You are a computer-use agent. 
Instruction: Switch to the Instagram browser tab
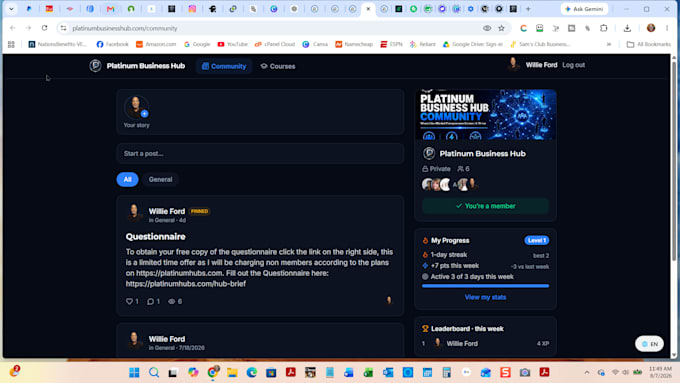(x=192, y=9)
